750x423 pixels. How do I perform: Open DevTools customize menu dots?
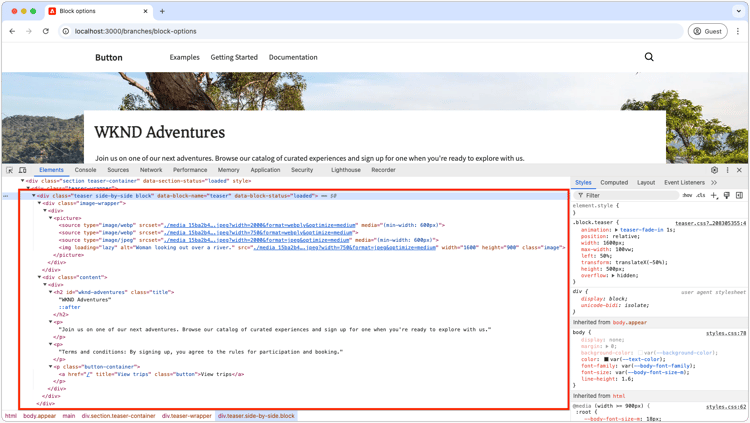[728, 170]
